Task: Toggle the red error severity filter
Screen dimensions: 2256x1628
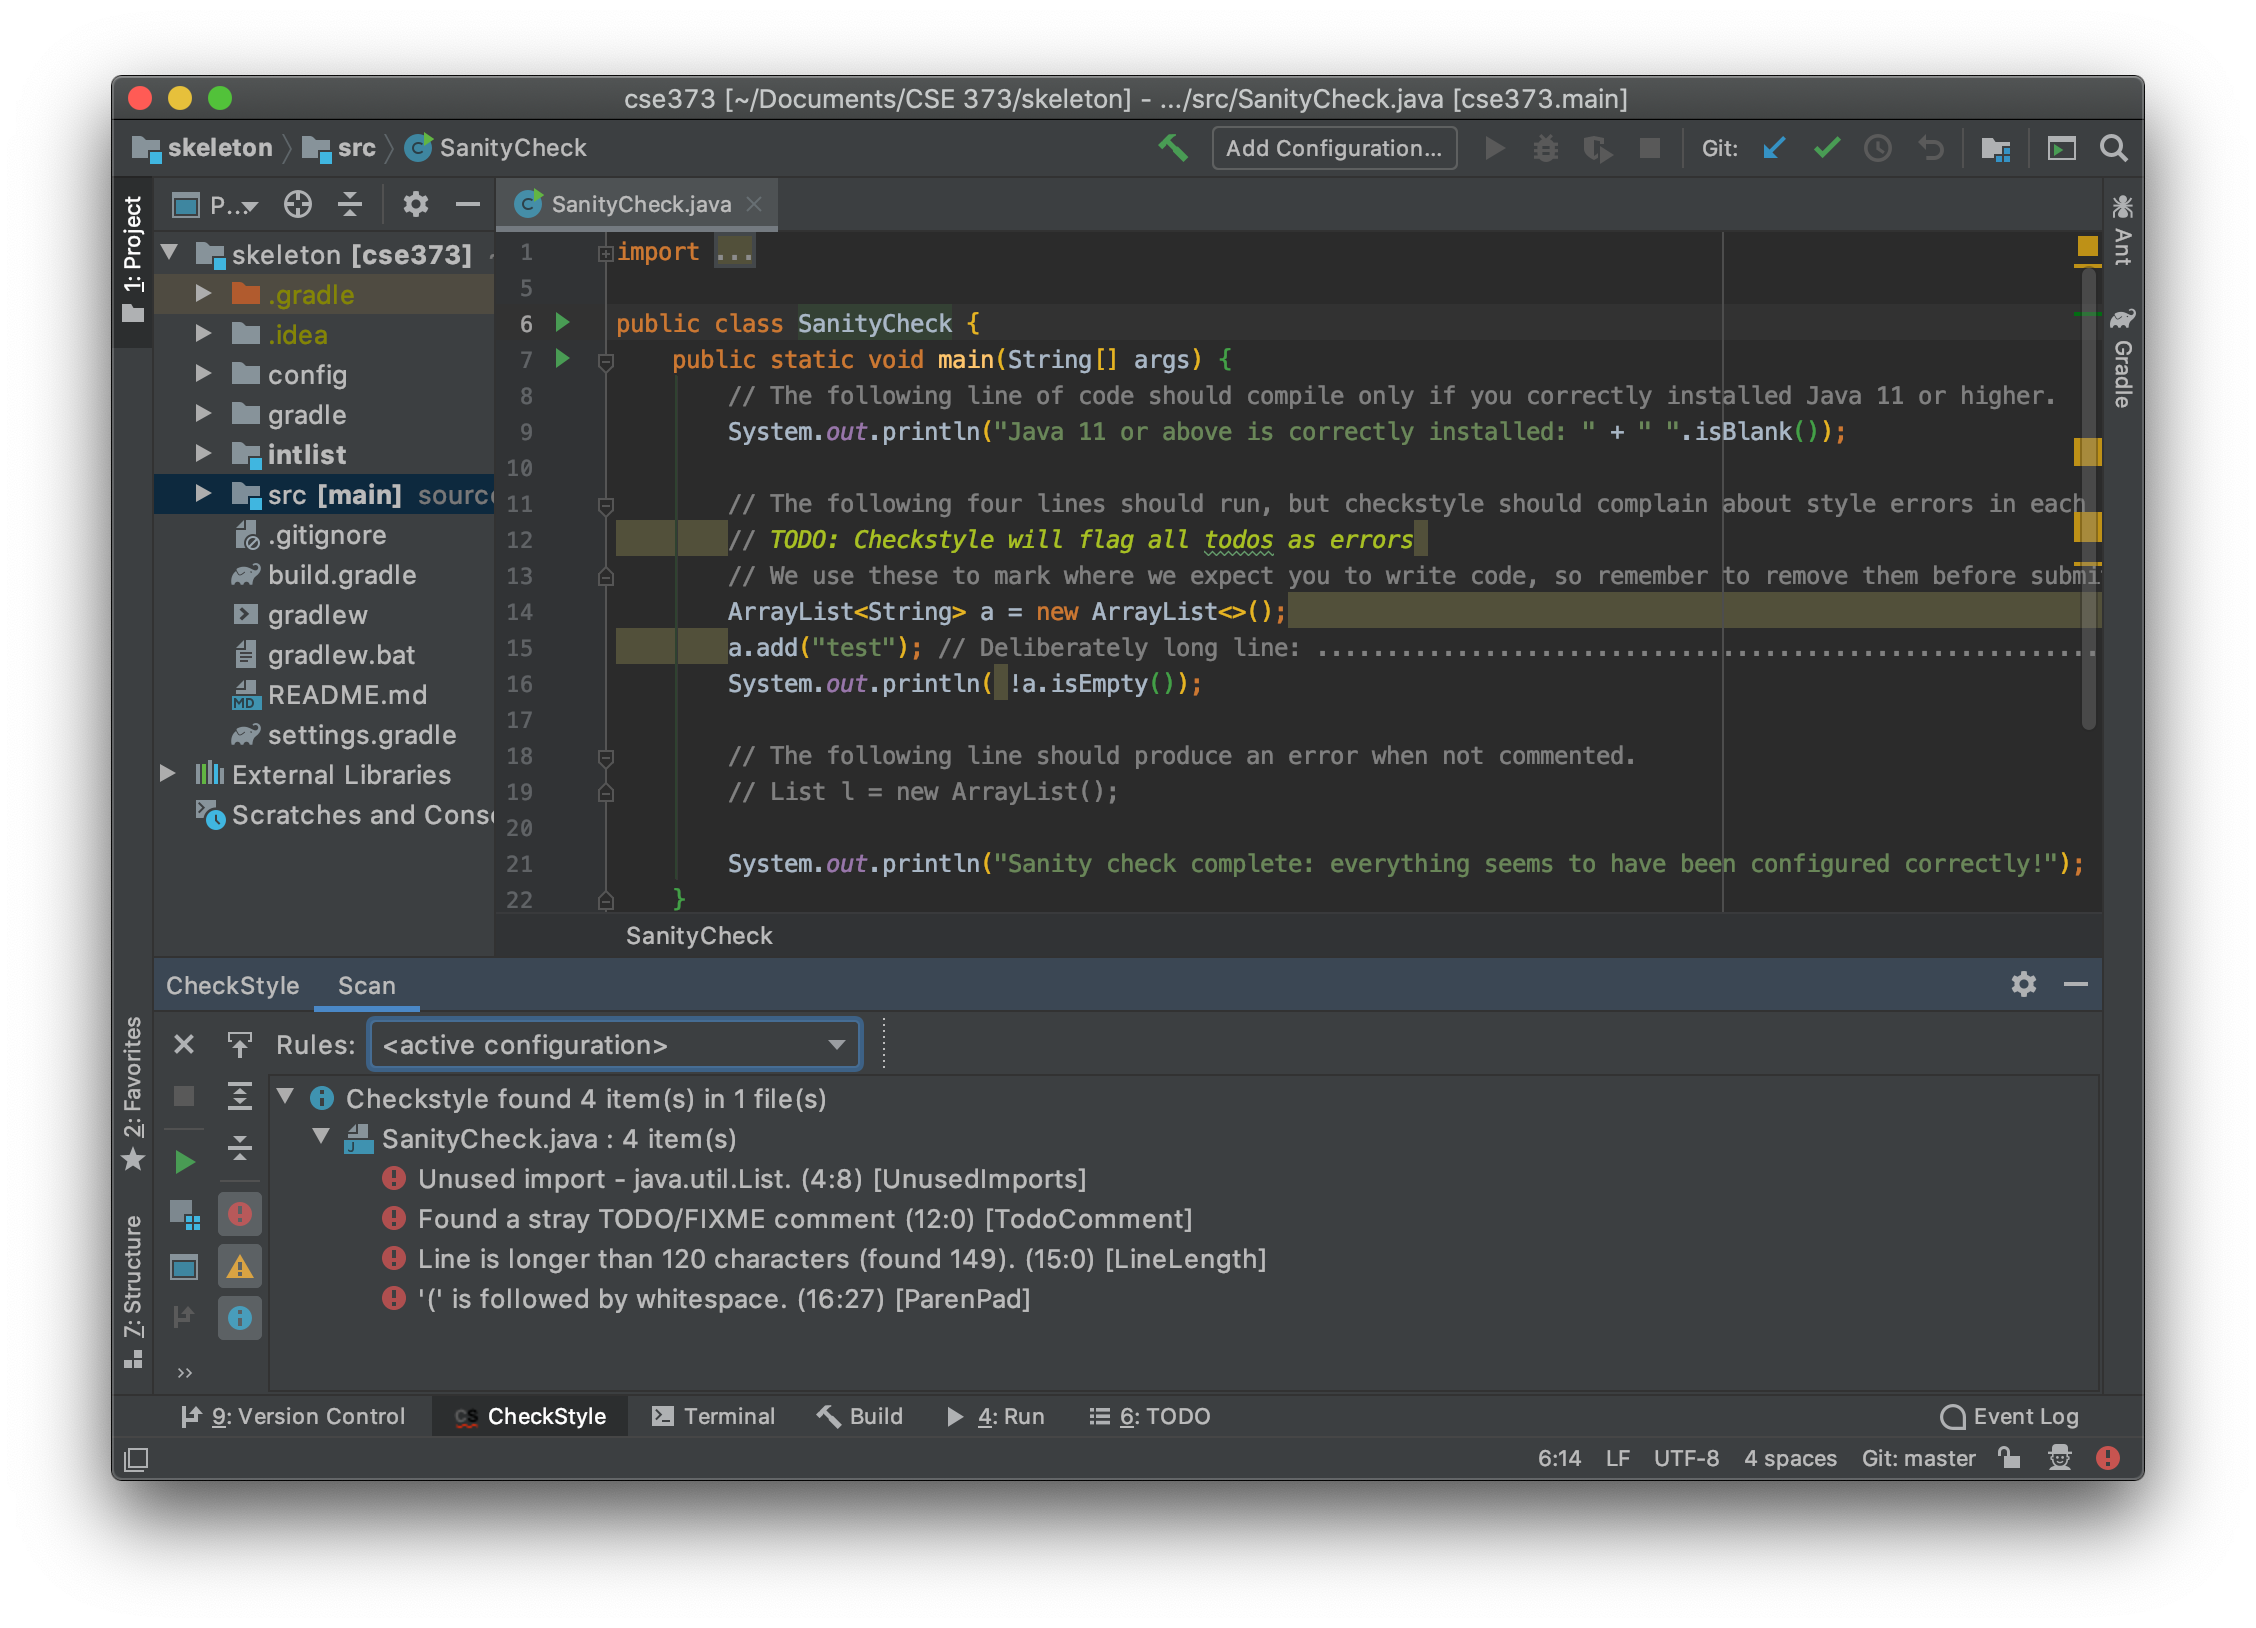Action: pyautogui.click(x=240, y=1213)
